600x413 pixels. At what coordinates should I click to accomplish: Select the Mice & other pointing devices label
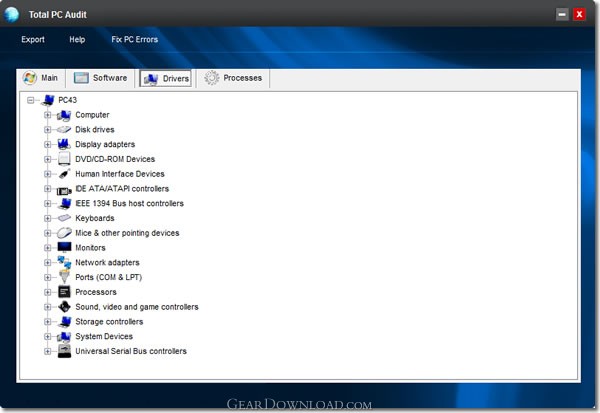click(x=127, y=233)
